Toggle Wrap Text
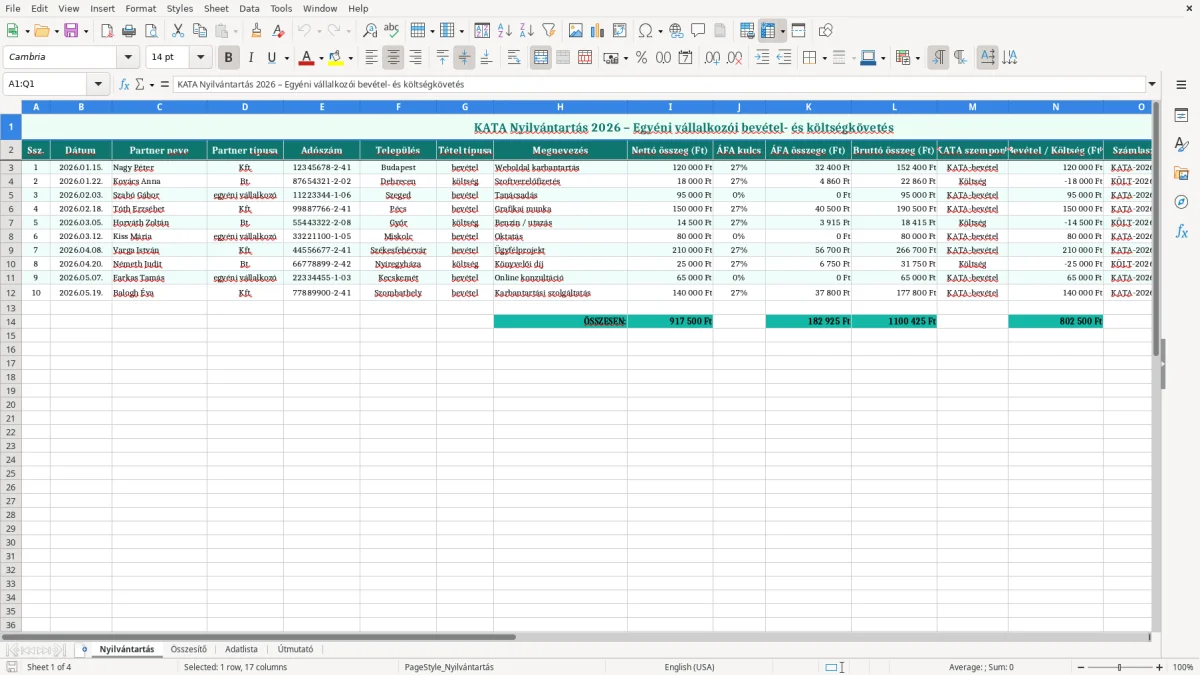Image resolution: width=1200 pixels, height=675 pixels. pos(514,58)
